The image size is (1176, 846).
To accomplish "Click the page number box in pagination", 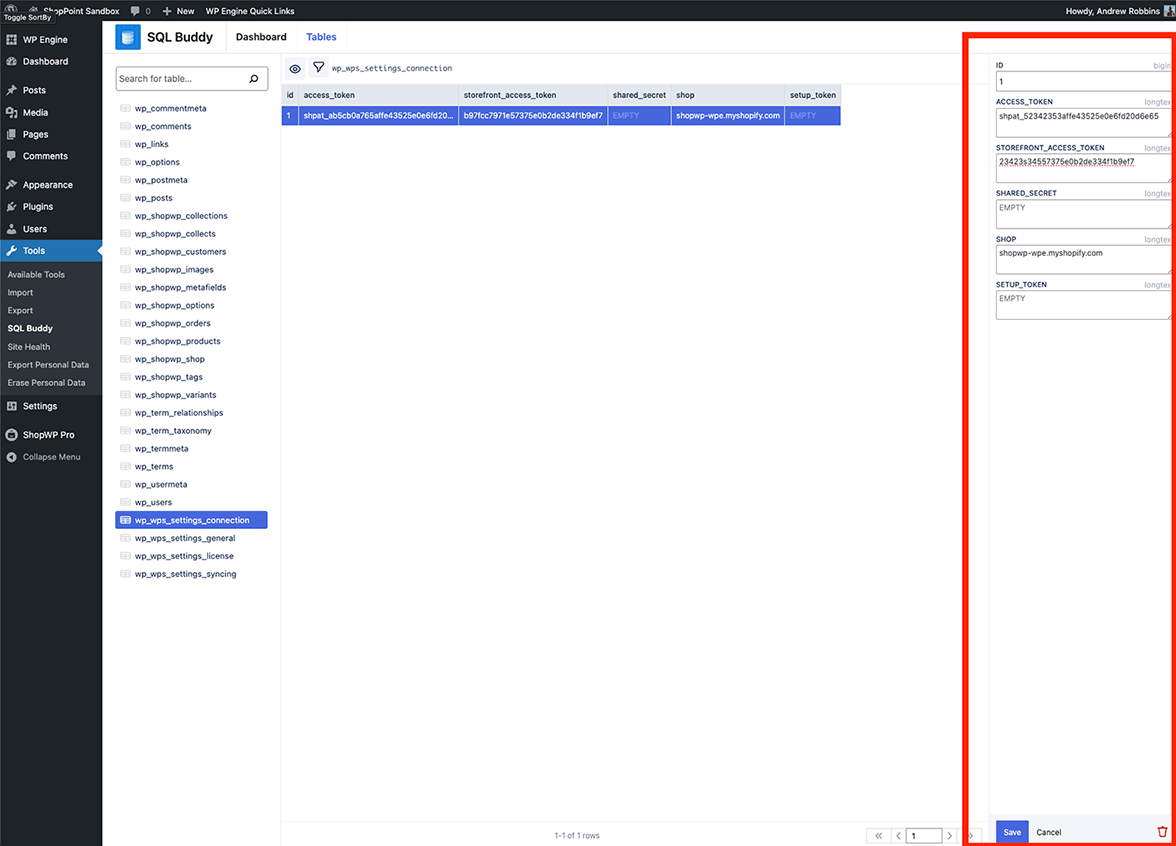I will pyautogui.click(x=923, y=836).
